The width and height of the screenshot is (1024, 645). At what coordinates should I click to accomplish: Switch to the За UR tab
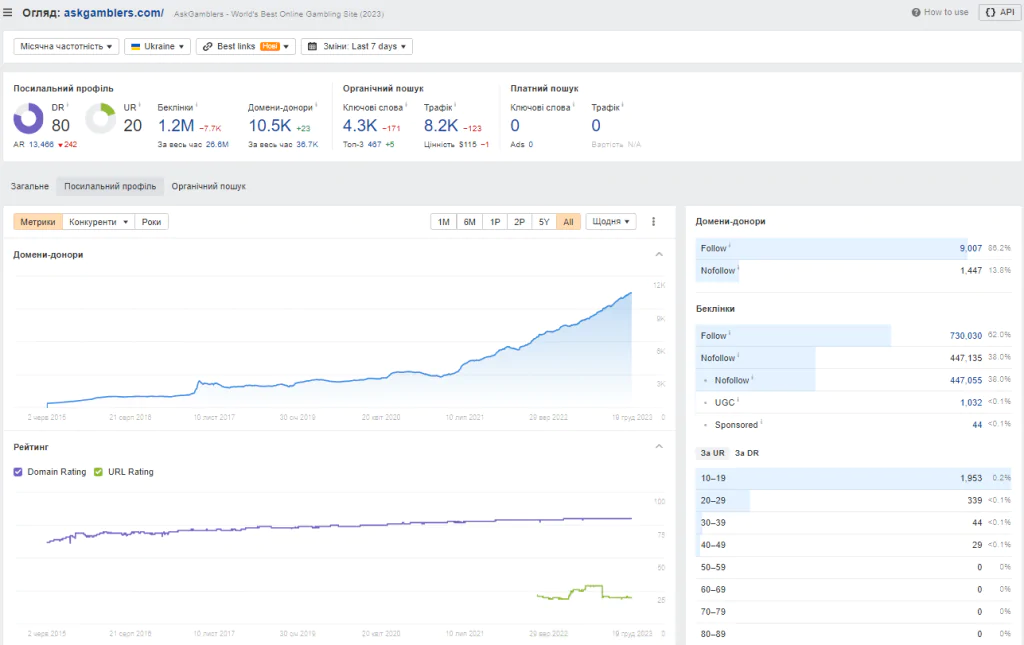(x=712, y=453)
